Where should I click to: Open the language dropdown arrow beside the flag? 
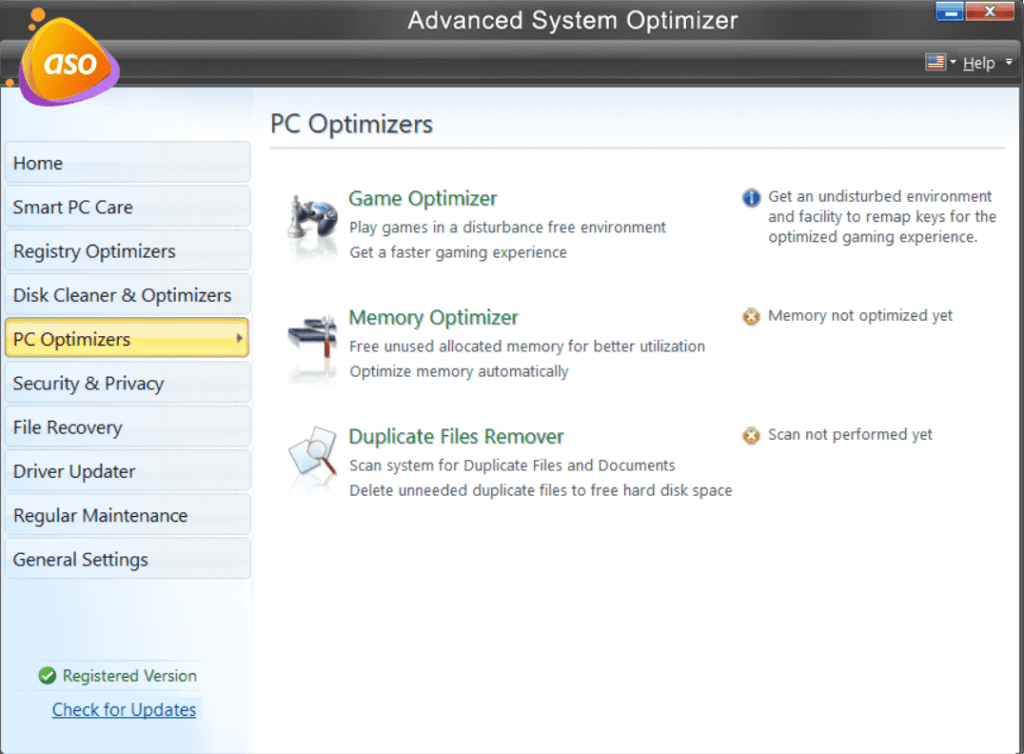pos(953,62)
